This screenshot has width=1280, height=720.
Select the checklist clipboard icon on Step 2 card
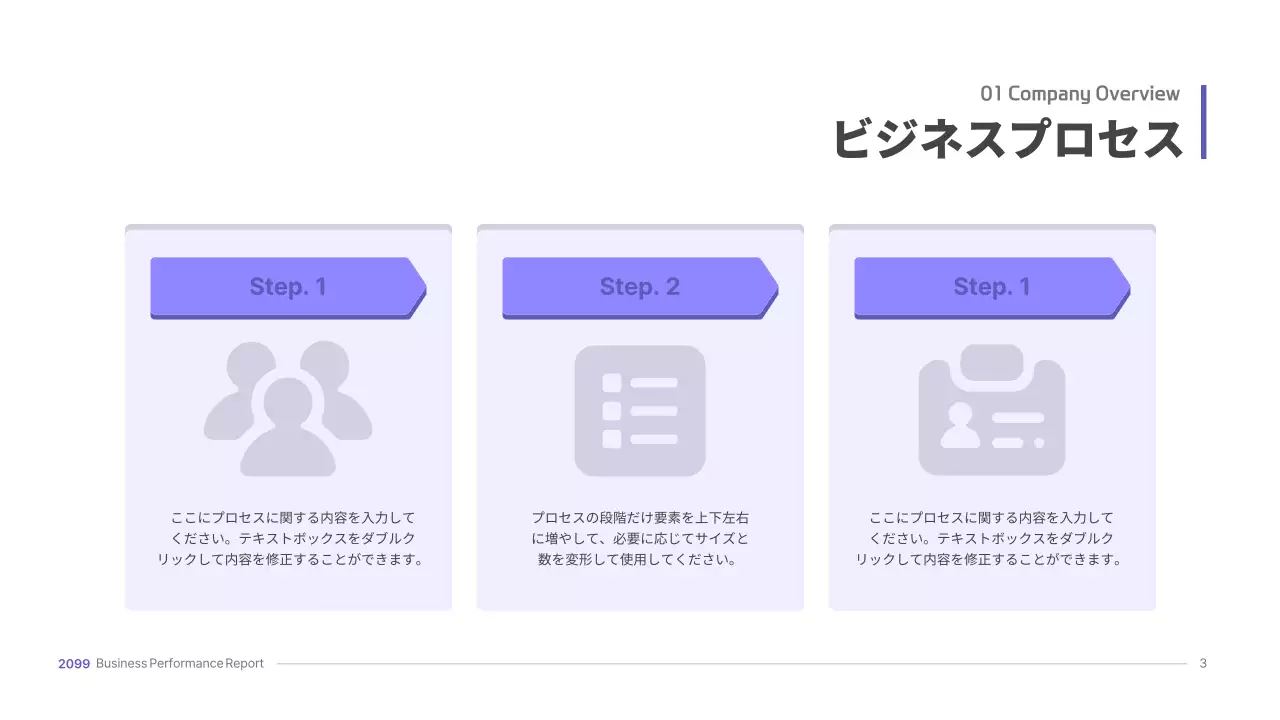coord(640,410)
